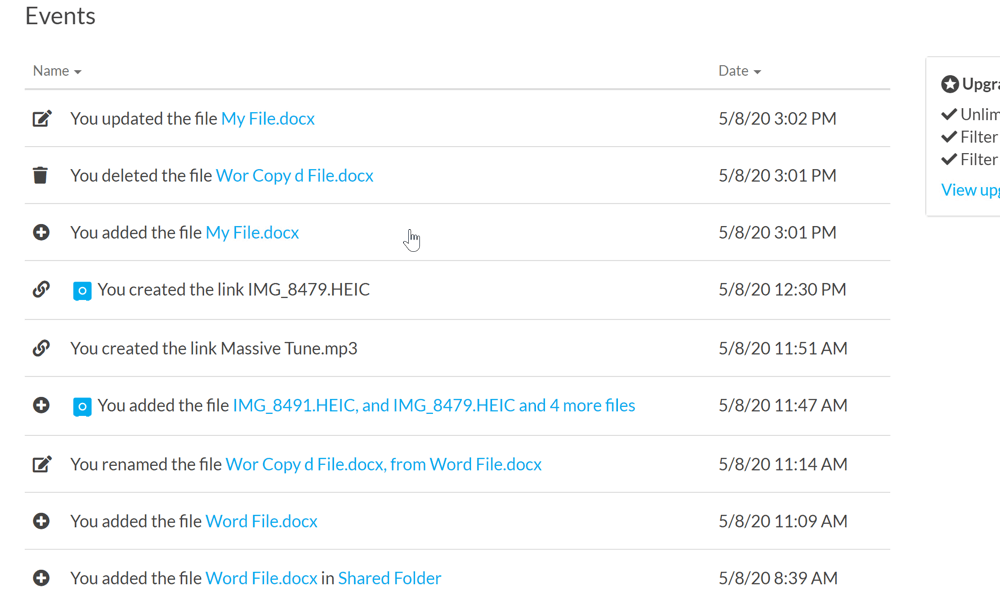Viewport: 1000px width, 600px height.
Task: Open My File.docx link in added event
Action: [x=252, y=232]
